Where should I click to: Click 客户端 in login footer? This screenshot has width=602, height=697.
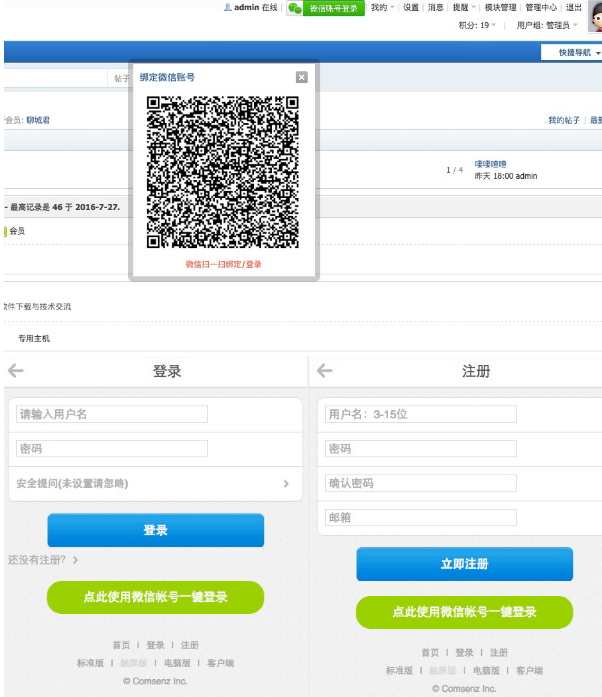(x=220, y=663)
